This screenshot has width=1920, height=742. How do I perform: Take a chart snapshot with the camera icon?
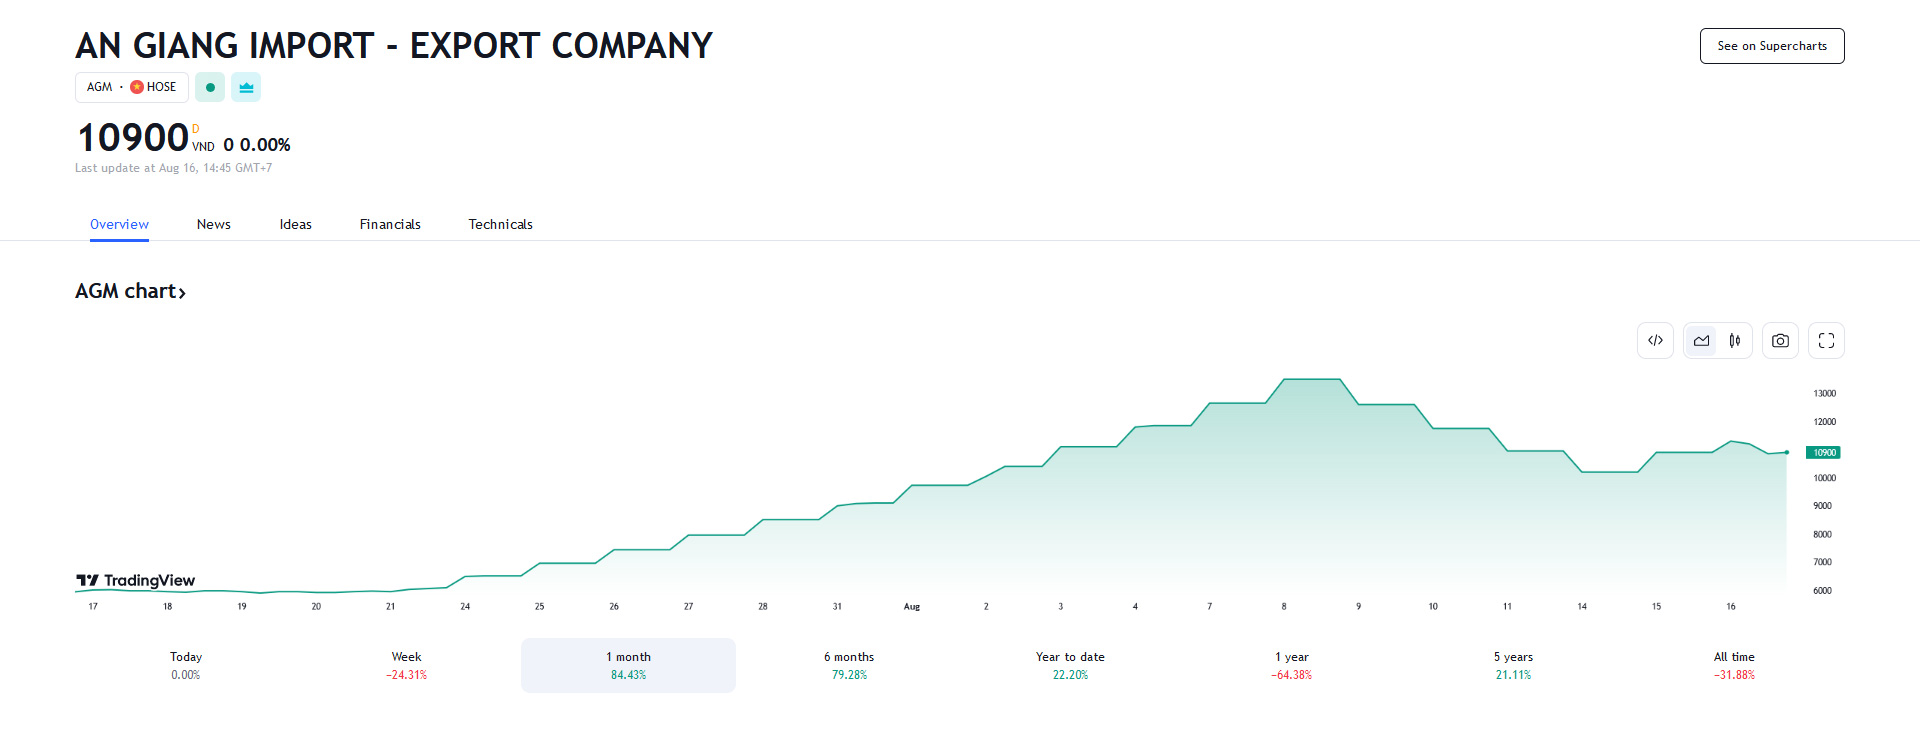point(1780,341)
